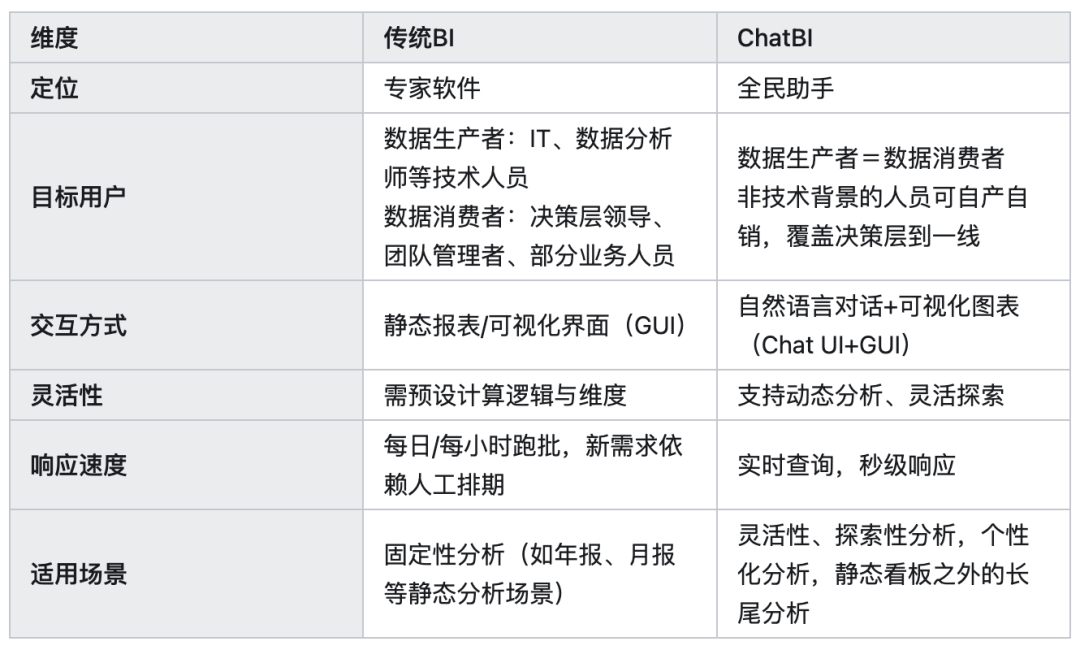Select the 交互方式 row label
Image resolution: width=1080 pixels, height=650 pixels.
point(187,325)
